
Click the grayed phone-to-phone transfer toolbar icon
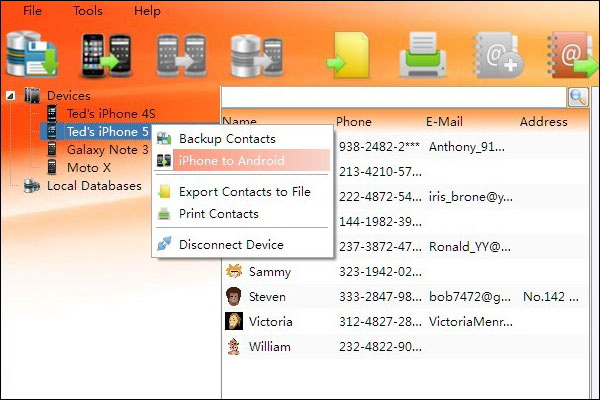181,55
